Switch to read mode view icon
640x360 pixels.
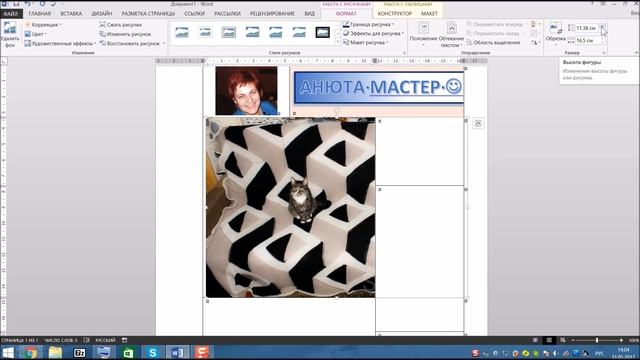(x=535, y=340)
